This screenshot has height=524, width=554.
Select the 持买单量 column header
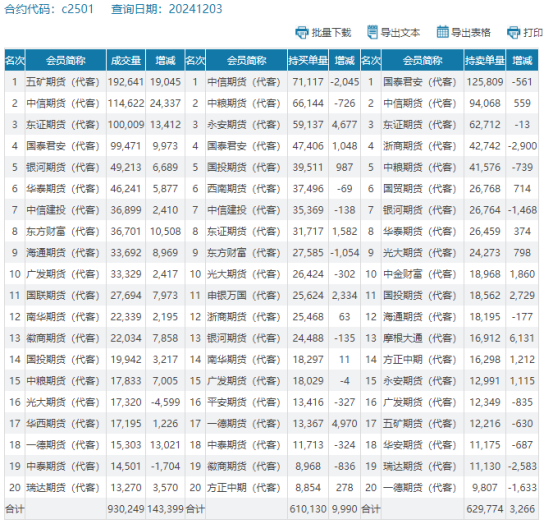[x=308, y=60]
